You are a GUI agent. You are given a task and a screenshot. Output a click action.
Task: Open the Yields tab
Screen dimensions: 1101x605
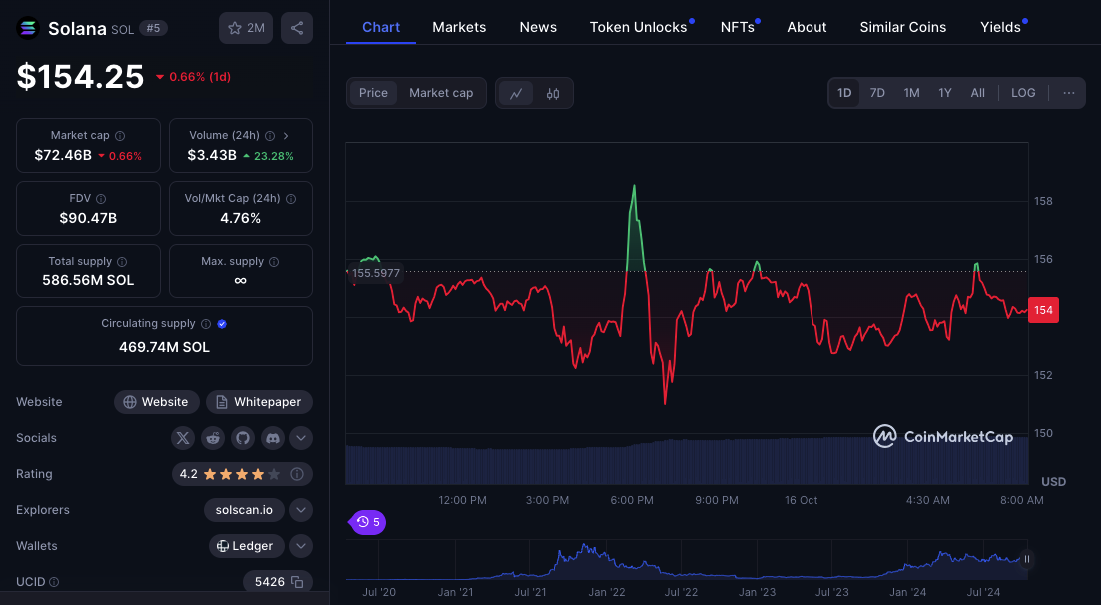tap(1001, 27)
